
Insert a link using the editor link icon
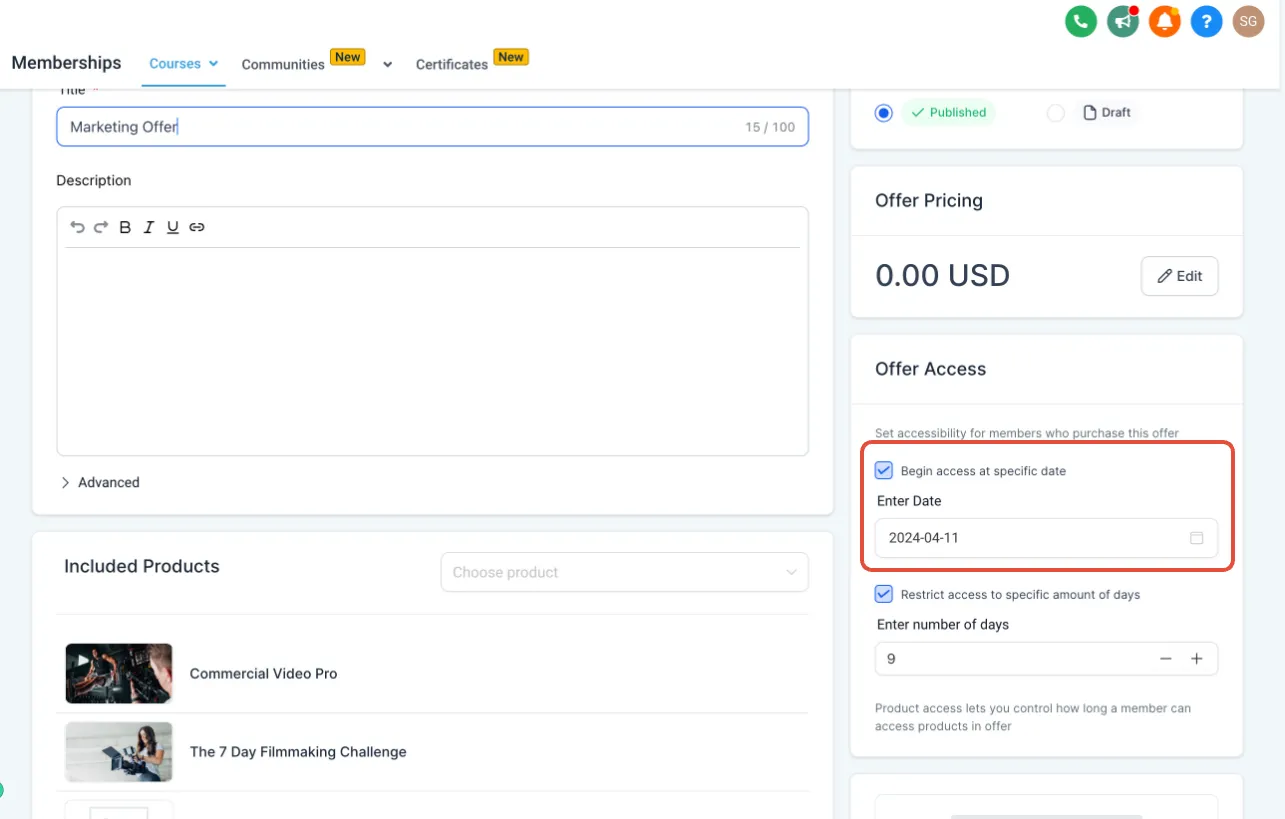(197, 227)
